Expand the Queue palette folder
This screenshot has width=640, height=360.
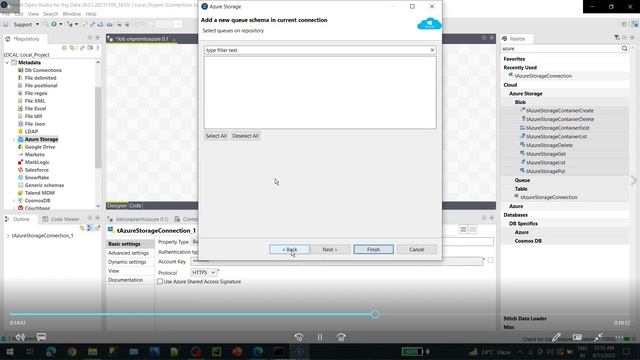click(x=522, y=180)
